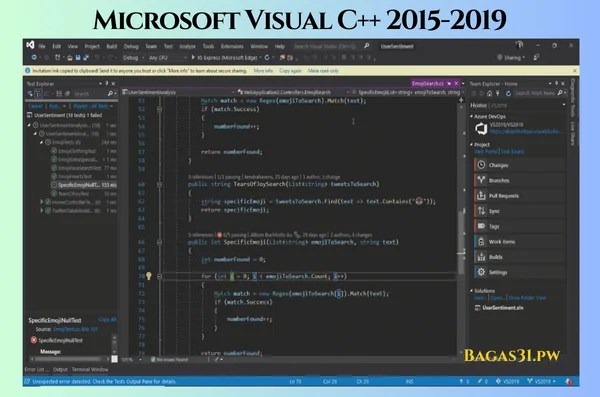600x397 pixels.
Task: Click the Save icon in the toolbar
Action: pyautogui.click(x=78, y=58)
